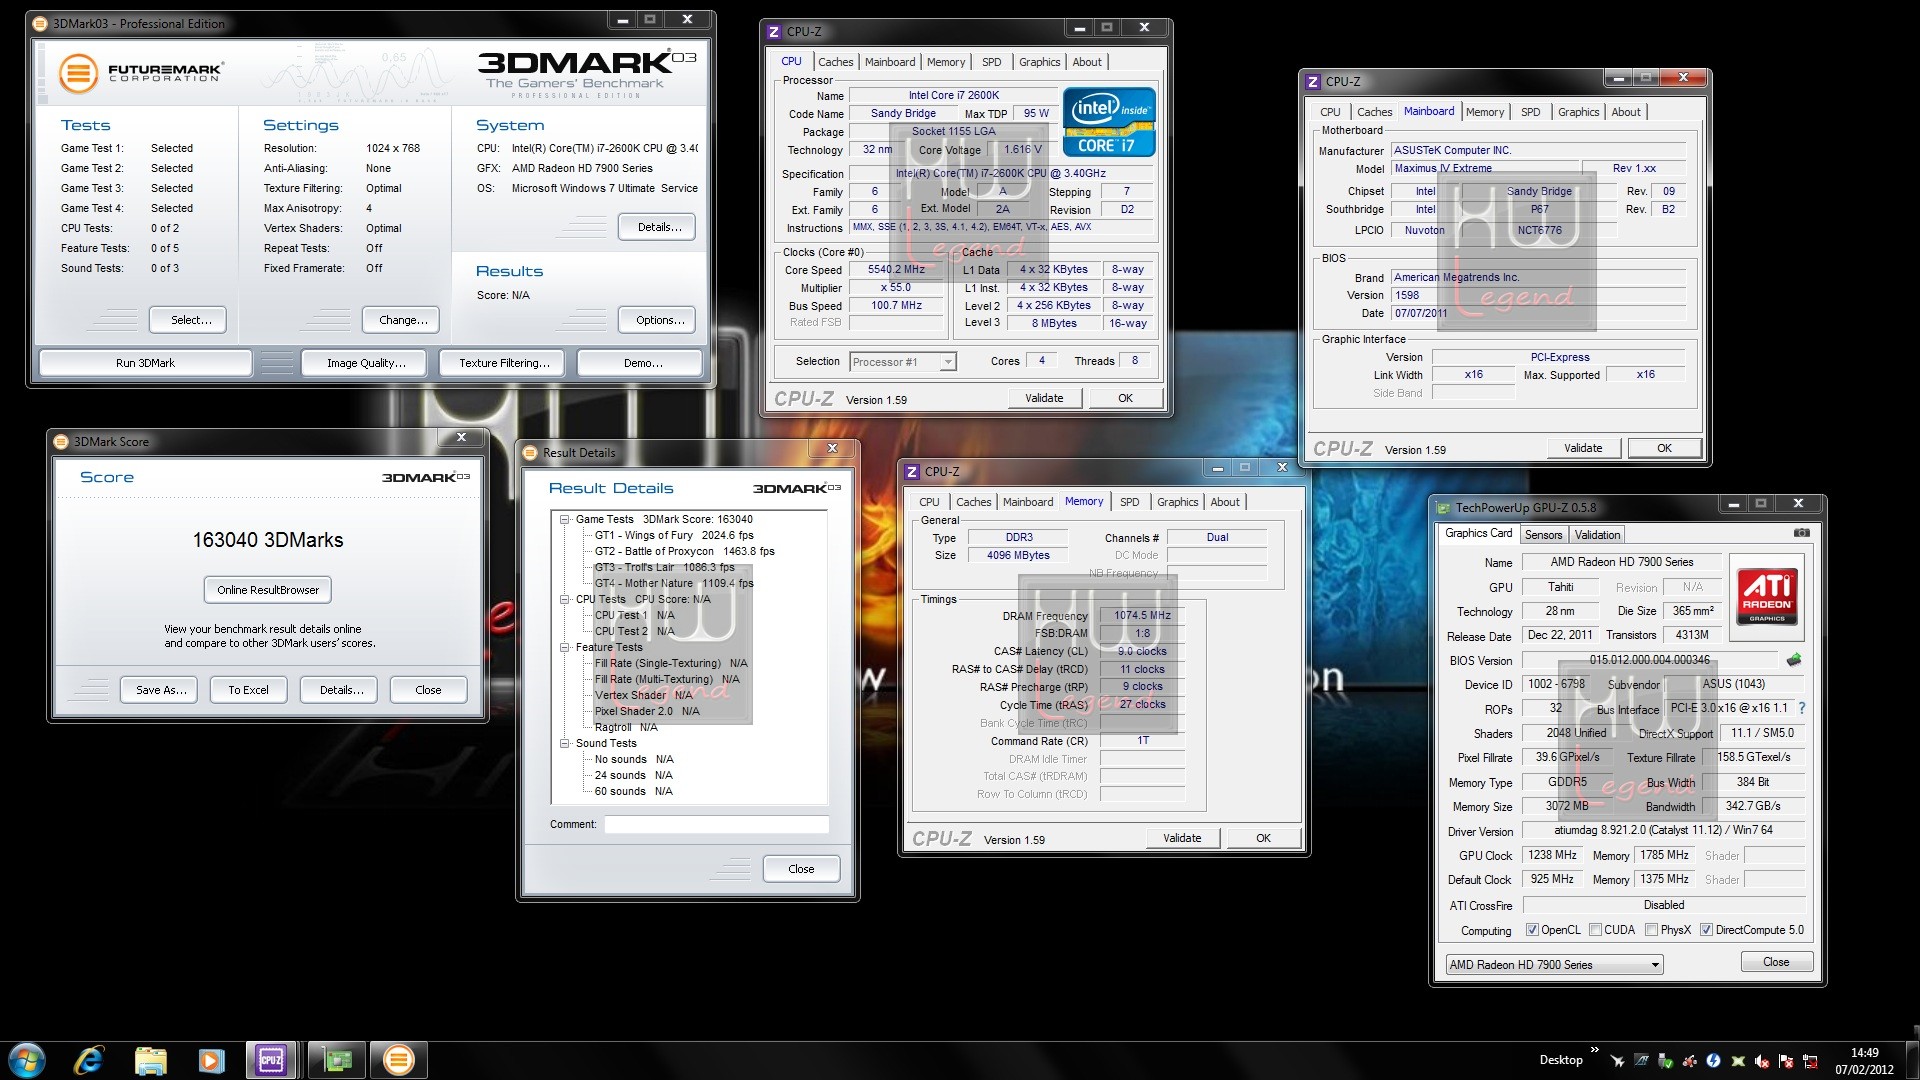
Task: Open the AMD Radeon HD 7900 Series dropdown
Action: 1554,965
